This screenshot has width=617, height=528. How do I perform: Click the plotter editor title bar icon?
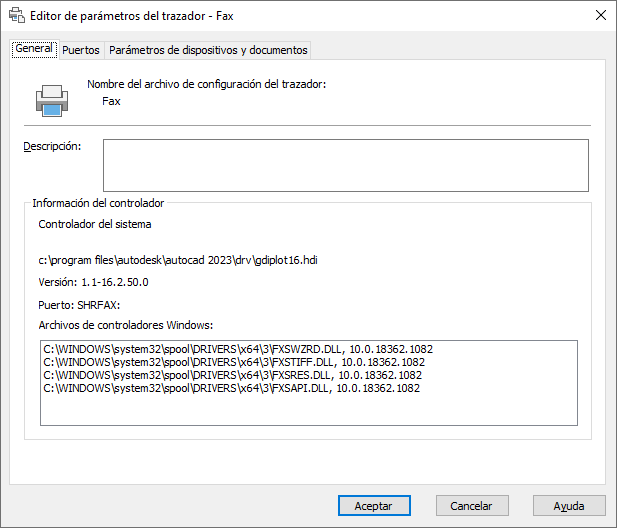[16, 16]
